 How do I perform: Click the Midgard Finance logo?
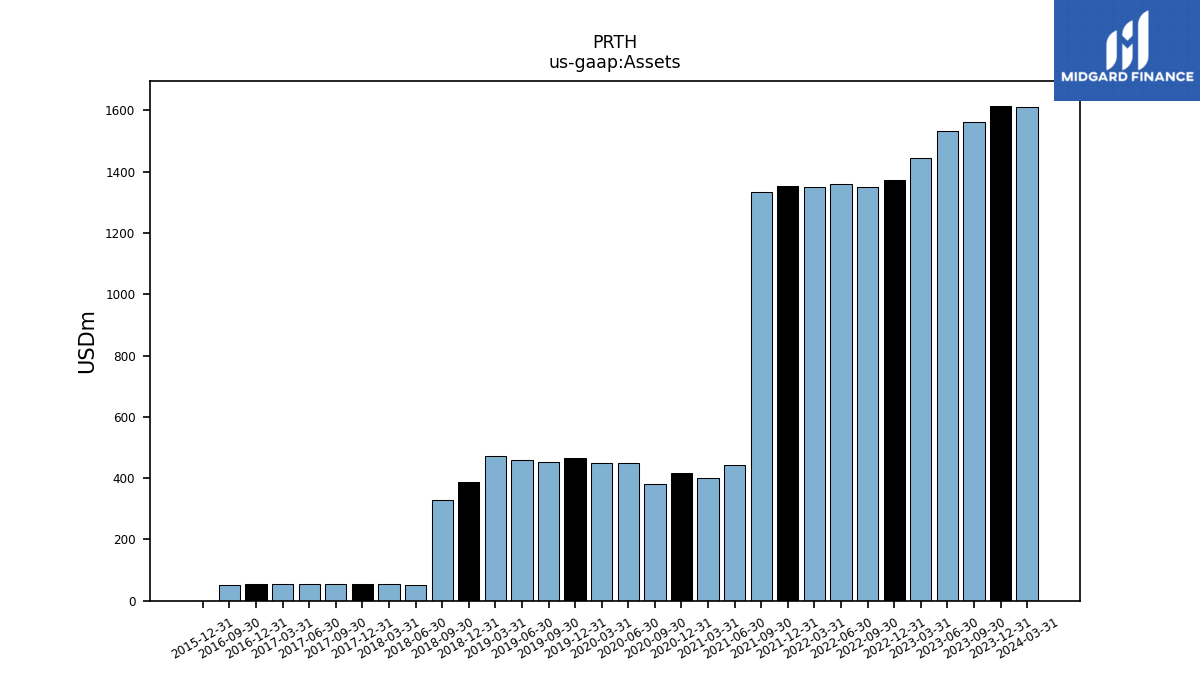(x=1127, y=50)
